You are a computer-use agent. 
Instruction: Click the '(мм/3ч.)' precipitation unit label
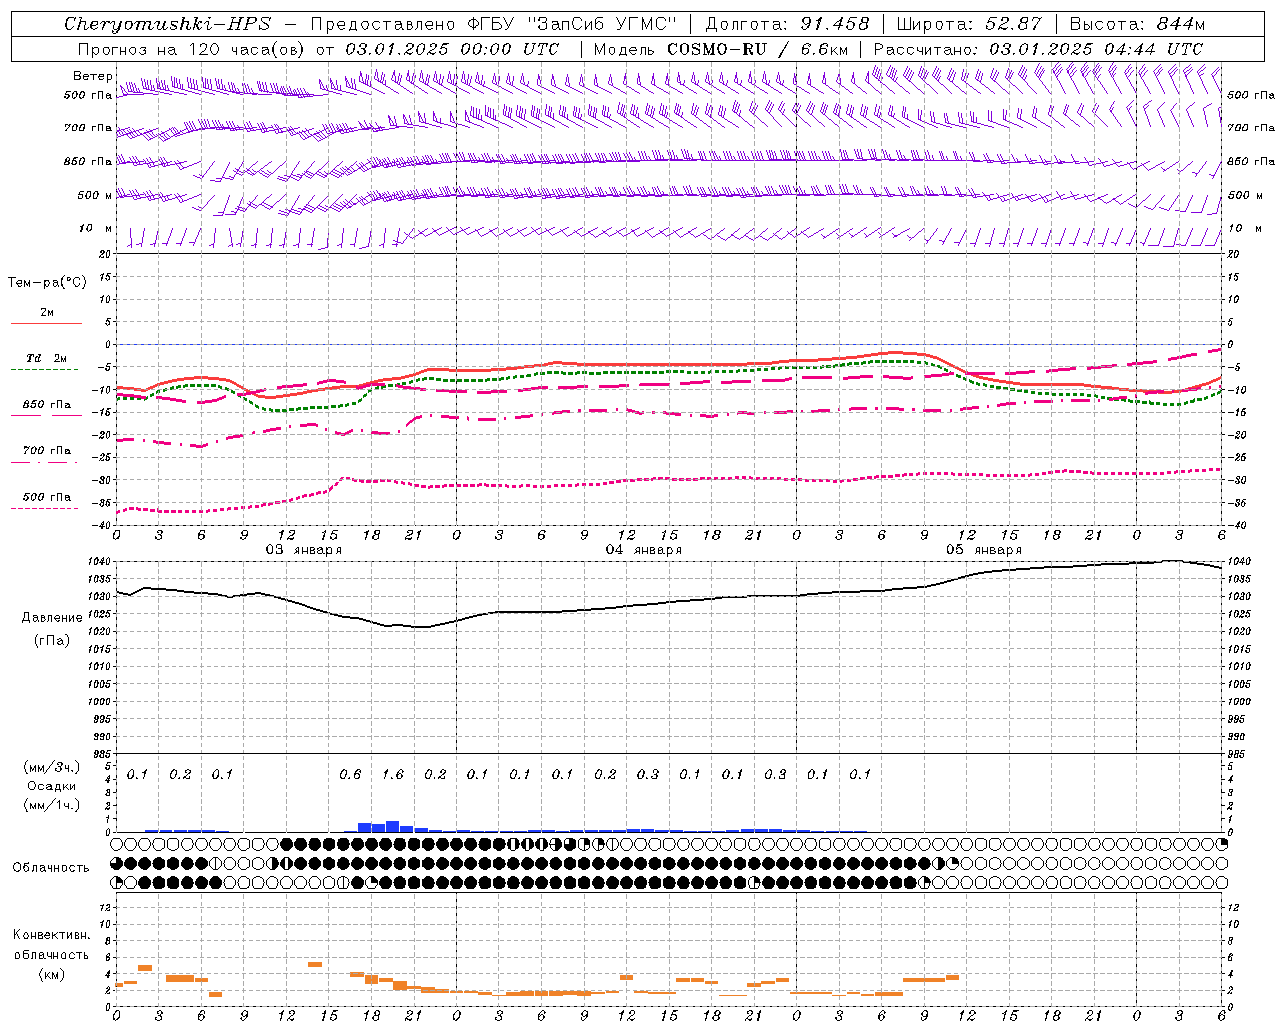52,768
